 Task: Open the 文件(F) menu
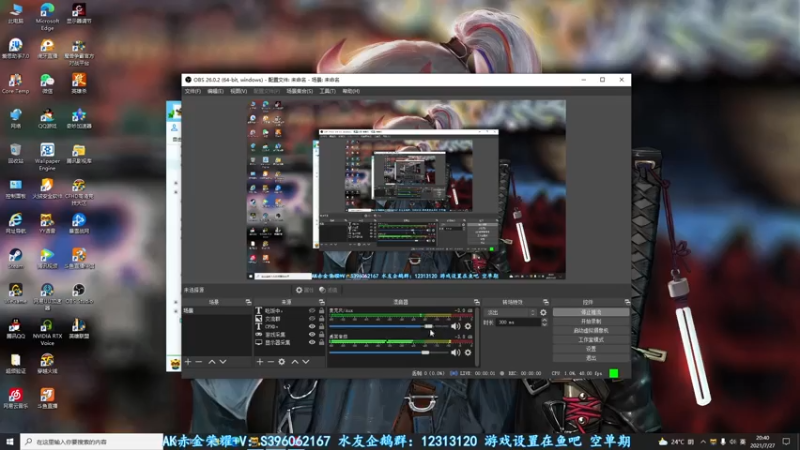pyautogui.click(x=192, y=91)
